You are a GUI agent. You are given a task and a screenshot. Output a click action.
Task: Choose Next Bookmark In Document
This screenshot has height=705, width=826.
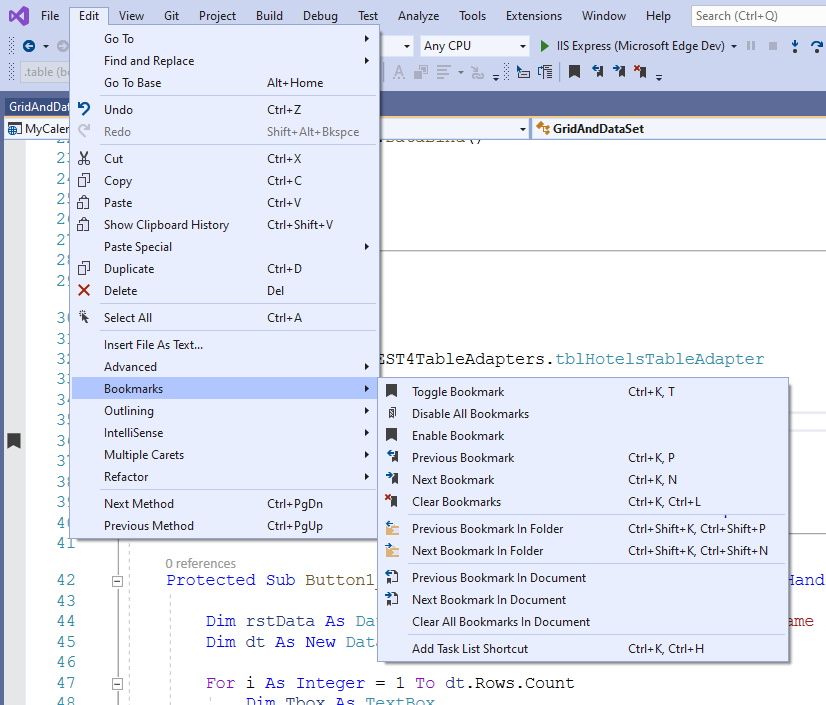(583, 600)
